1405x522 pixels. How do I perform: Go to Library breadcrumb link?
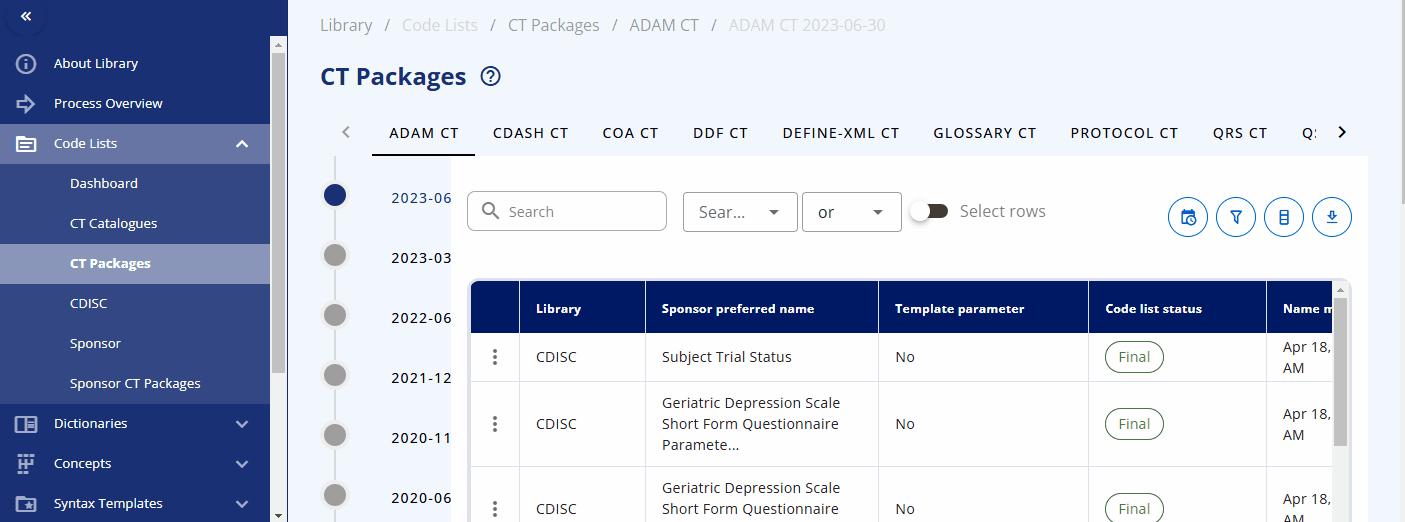[346, 25]
